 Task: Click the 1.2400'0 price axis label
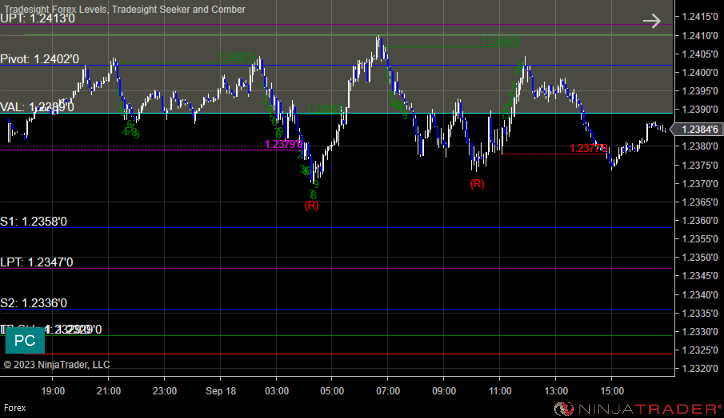[700, 73]
